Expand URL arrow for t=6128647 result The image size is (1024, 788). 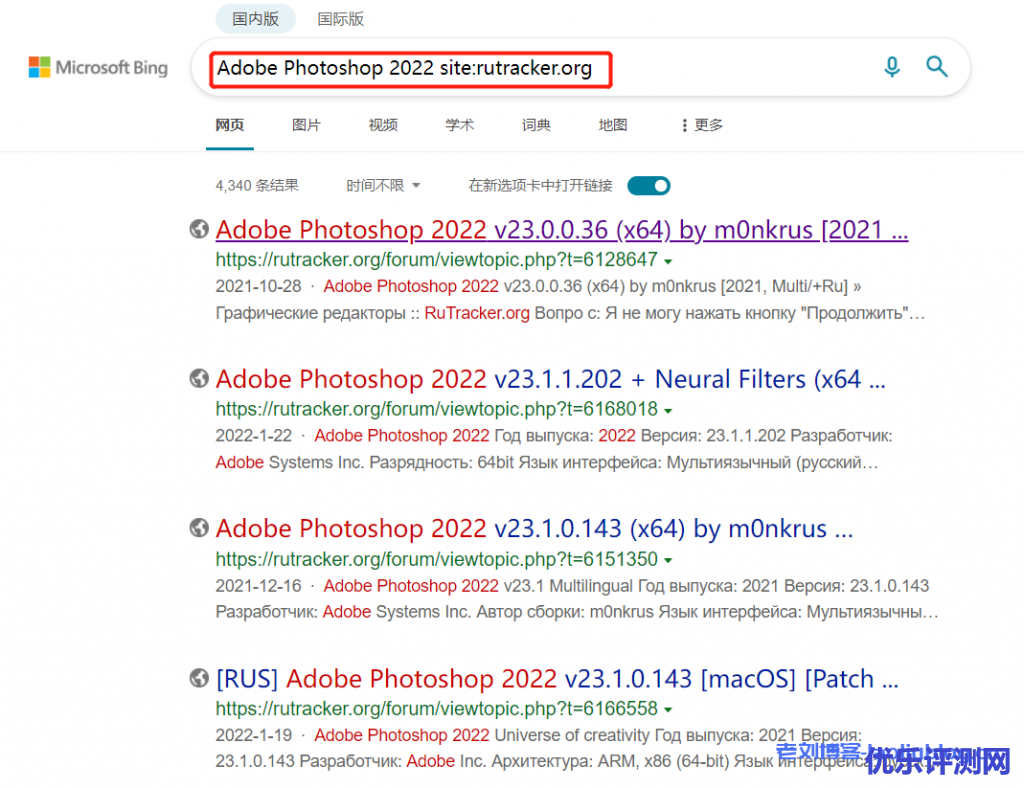coord(668,261)
